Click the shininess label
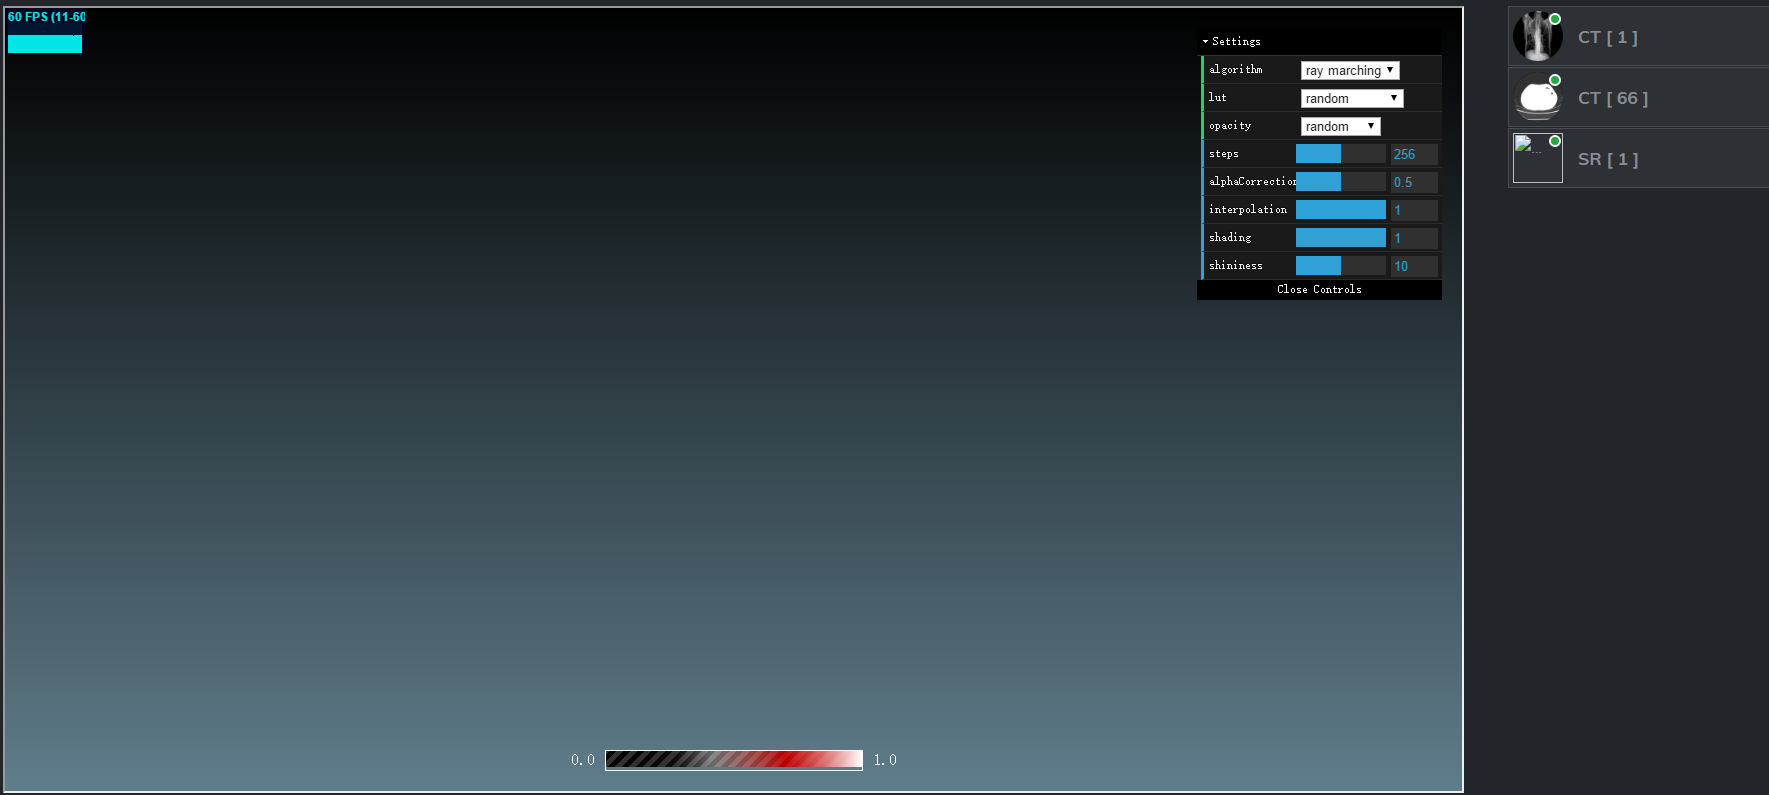 point(1236,266)
